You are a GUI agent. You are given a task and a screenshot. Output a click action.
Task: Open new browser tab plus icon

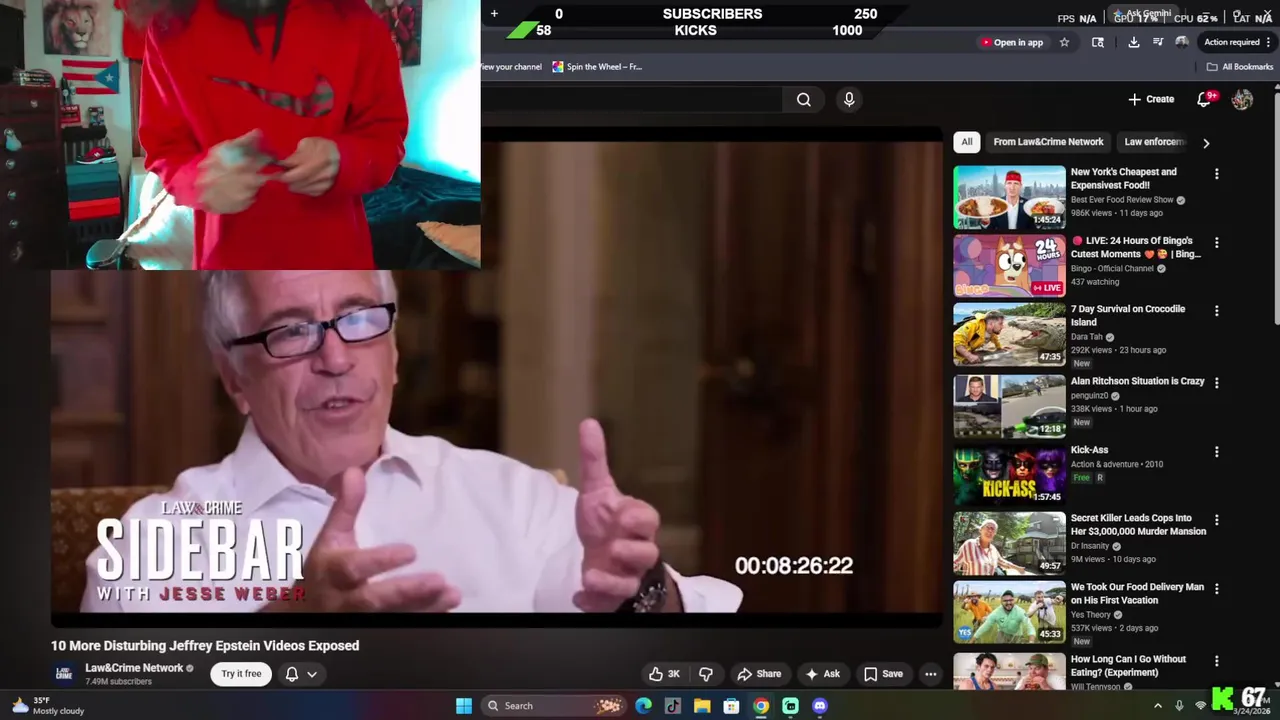494,14
